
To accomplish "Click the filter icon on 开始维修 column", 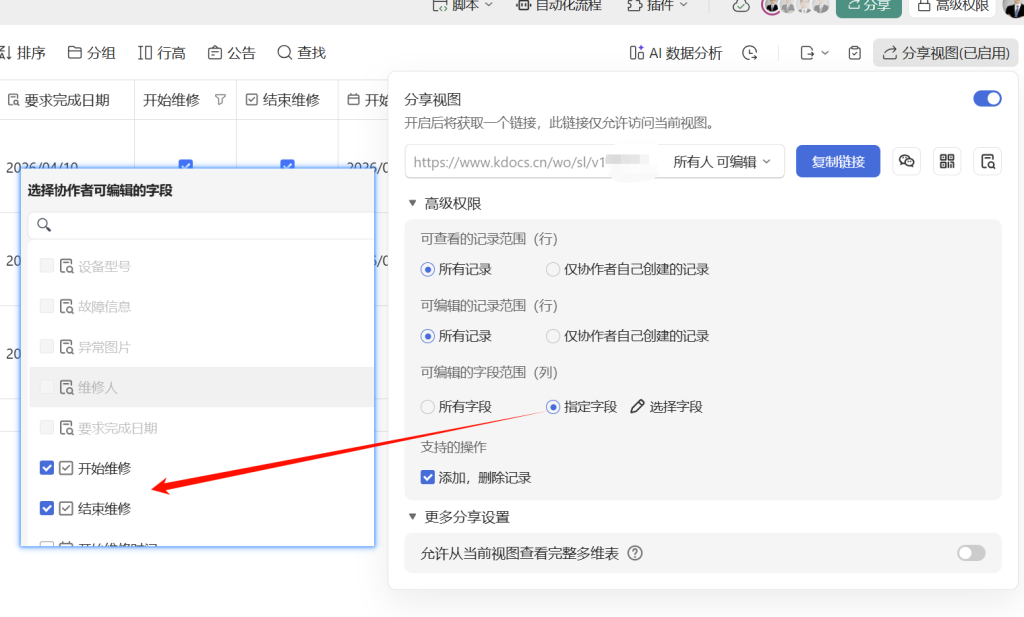I will (x=221, y=100).
